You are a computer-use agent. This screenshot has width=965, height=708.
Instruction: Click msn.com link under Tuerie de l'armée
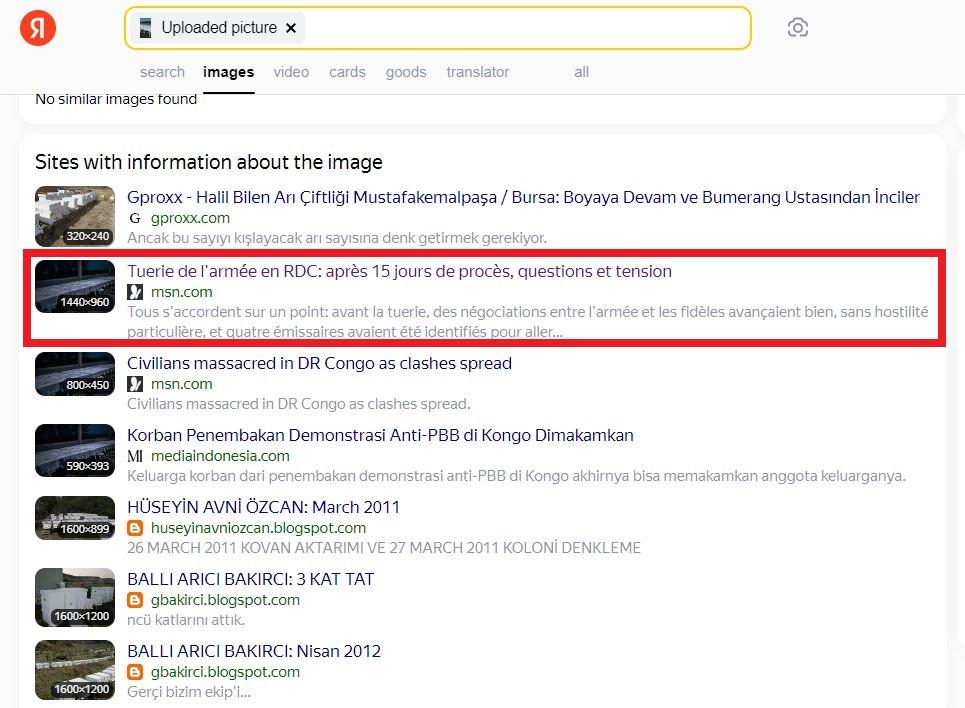click(182, 292)
